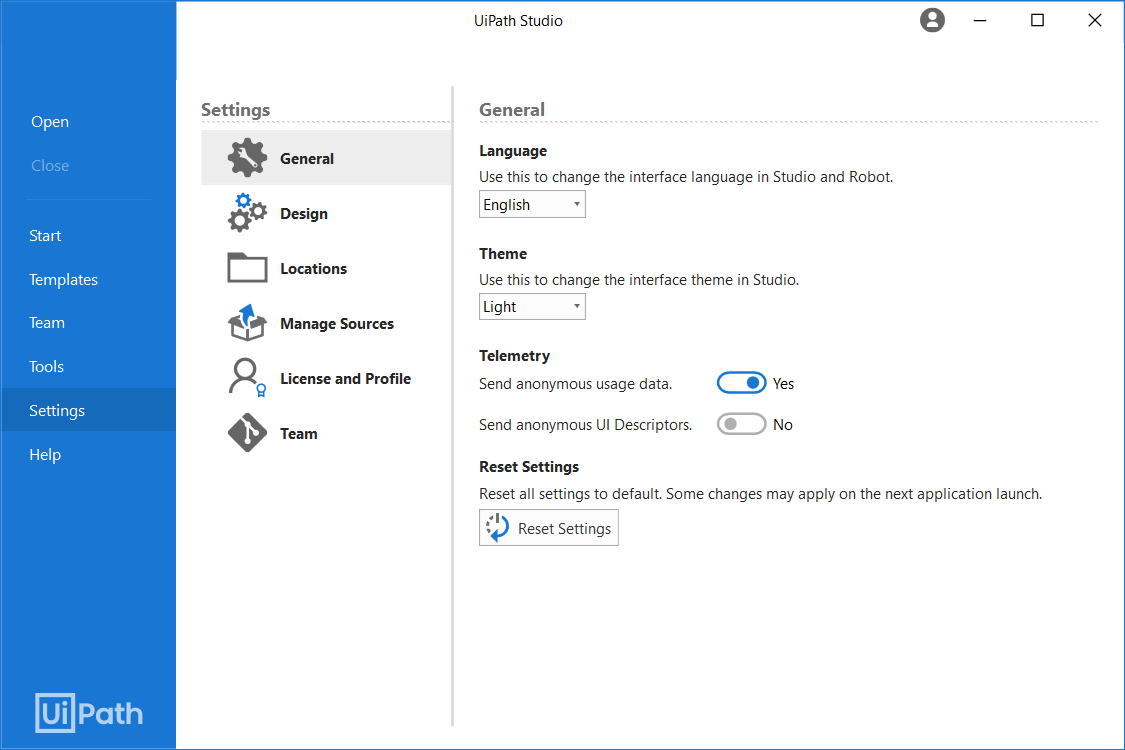Click the 'Send anonymous usage data.' text
The image size is (1125, 750).
point(575,384)
